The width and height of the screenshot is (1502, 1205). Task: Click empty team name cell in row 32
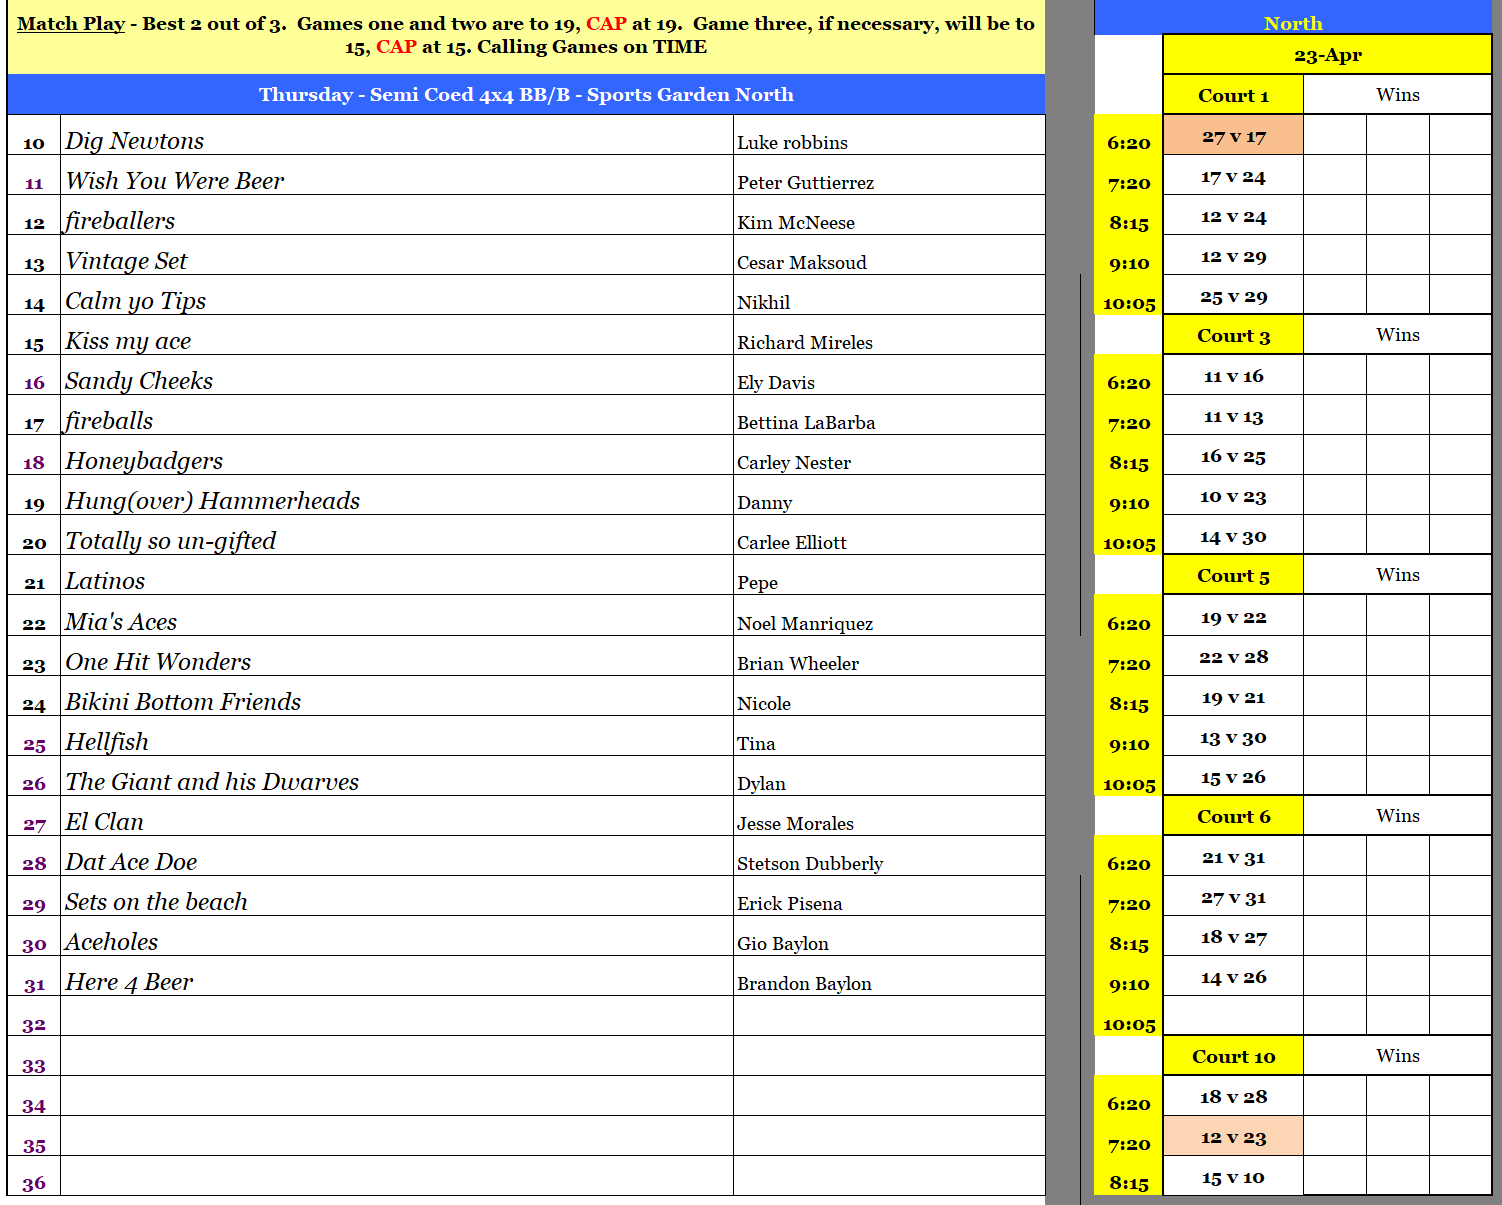[x=396, y=1017]
